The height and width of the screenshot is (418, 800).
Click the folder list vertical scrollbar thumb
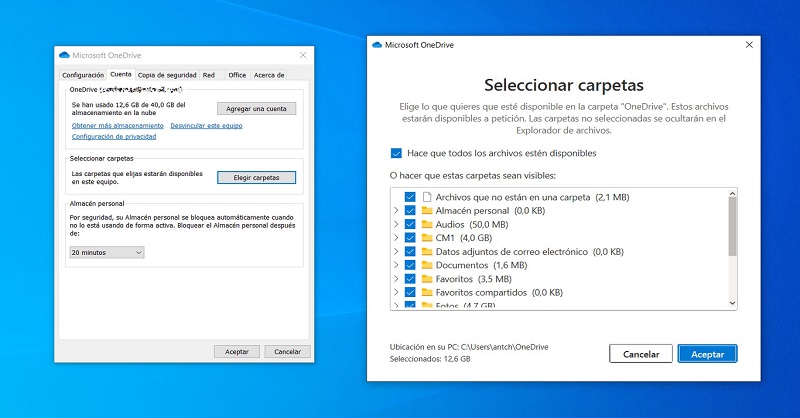tap(732, 227)
